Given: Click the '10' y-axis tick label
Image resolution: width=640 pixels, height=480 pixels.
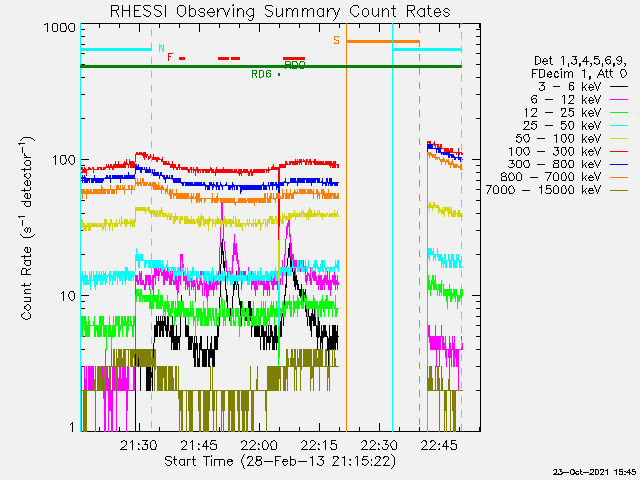Looking at the screenshot, I should point(68,296).
